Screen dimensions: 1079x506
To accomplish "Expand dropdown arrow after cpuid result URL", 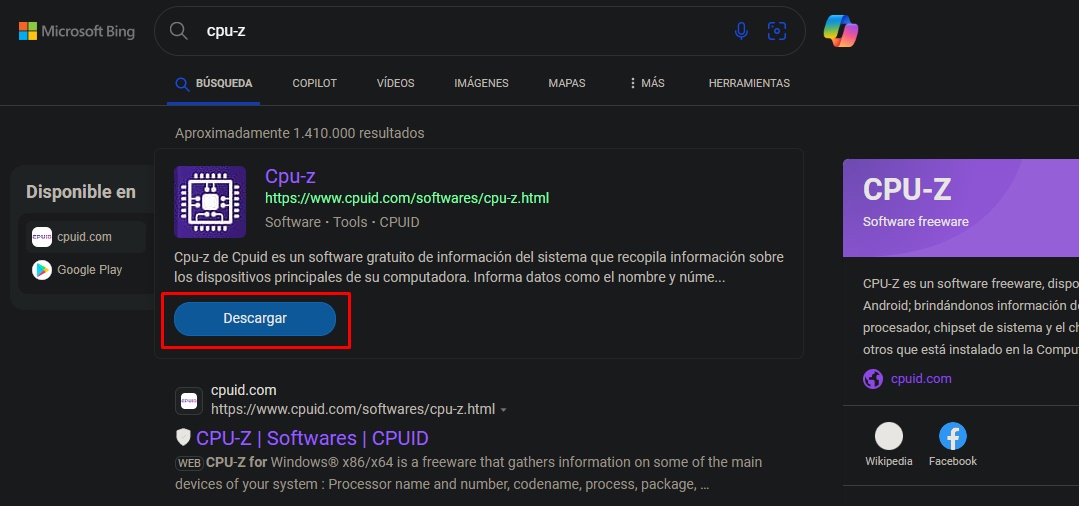I will point(504,410).
